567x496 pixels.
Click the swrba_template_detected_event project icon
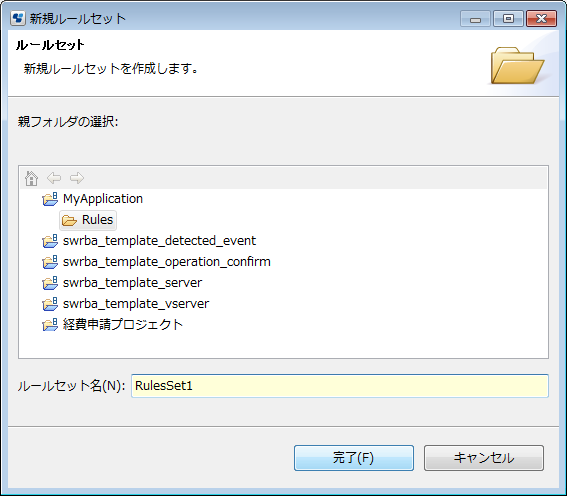50,241
